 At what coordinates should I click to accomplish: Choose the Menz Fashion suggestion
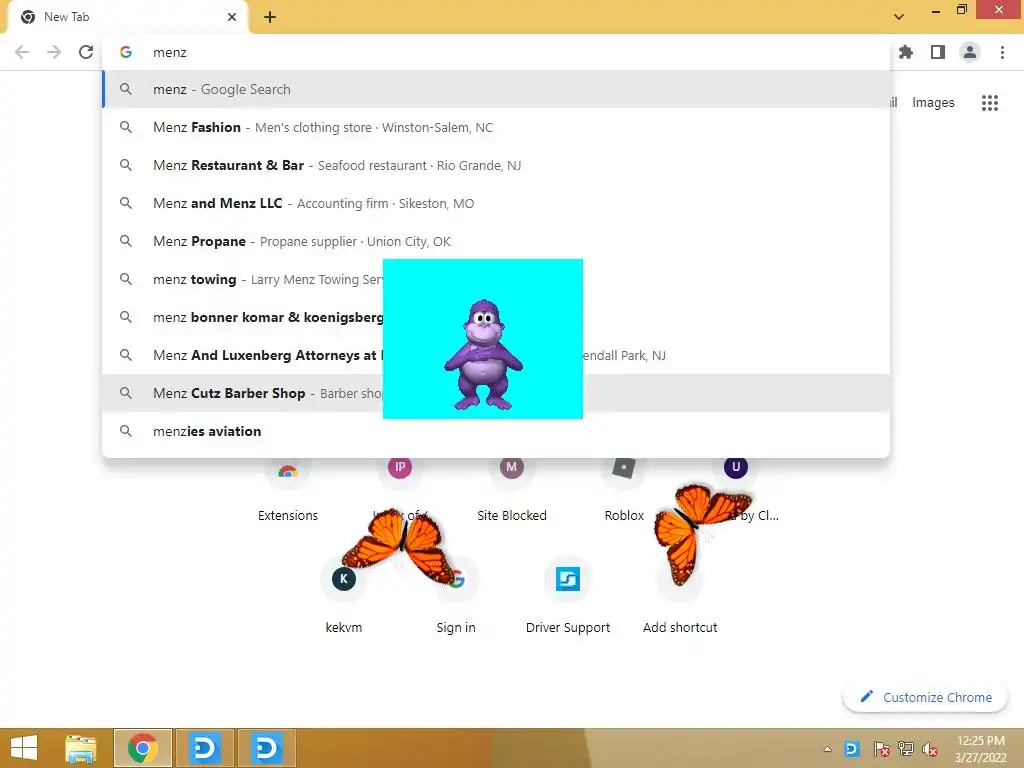(x=496, y=127)
